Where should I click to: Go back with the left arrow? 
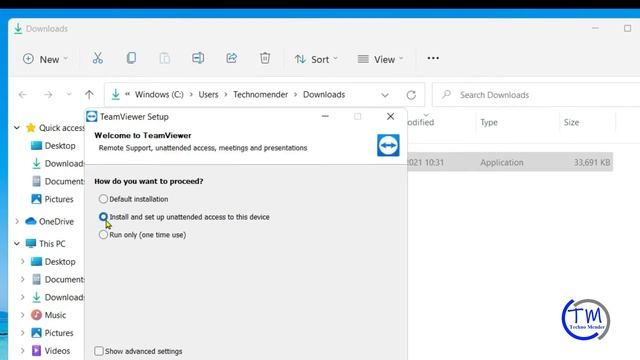(23, 95)
